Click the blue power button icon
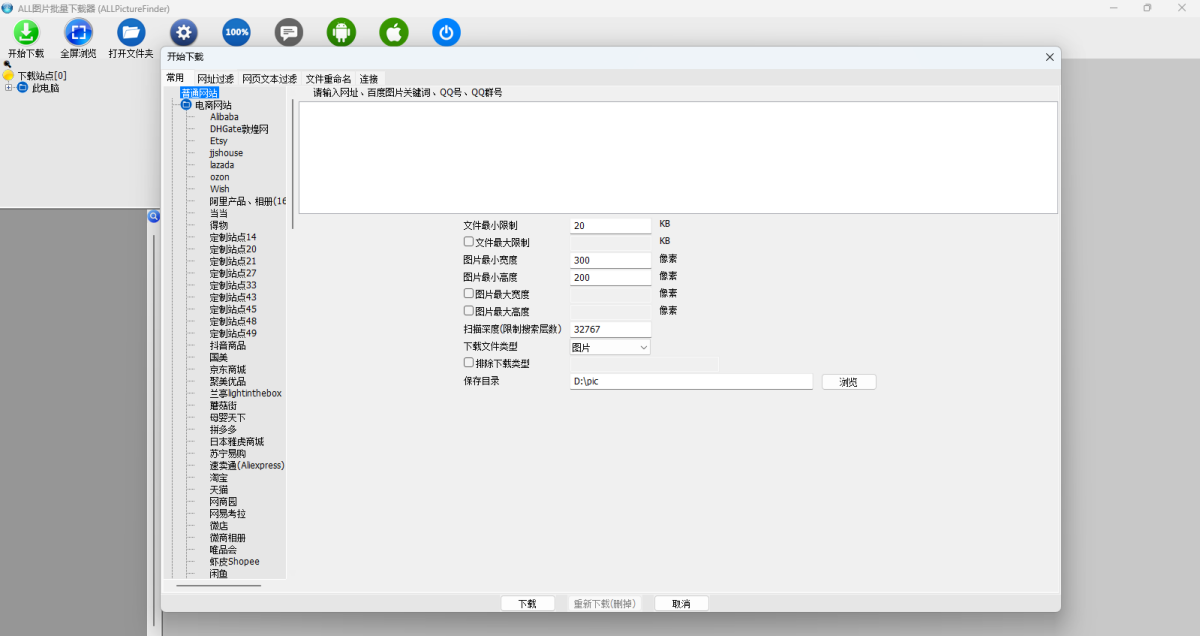 tap(446, 32)
